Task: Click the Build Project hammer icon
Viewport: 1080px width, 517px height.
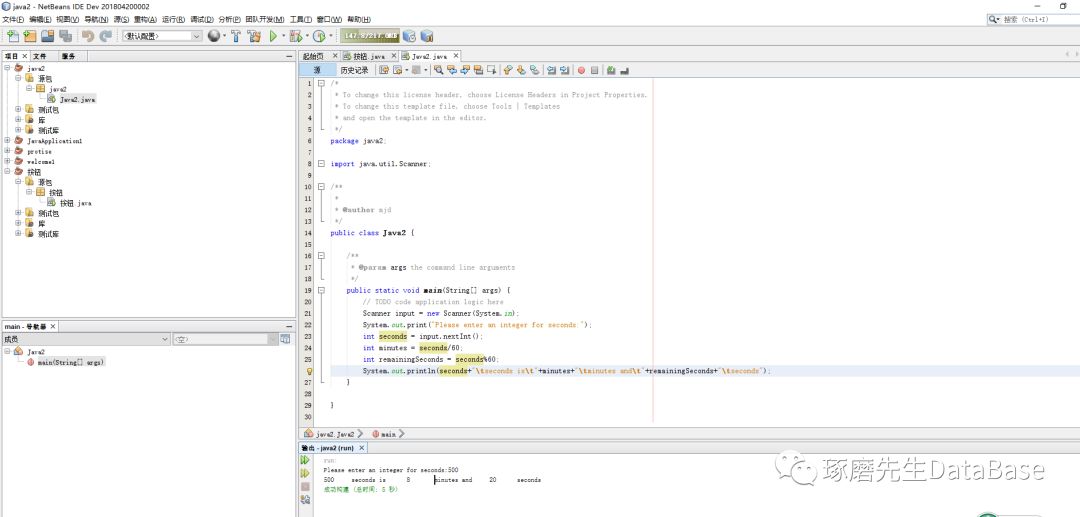Action: (x=236, y=36)
